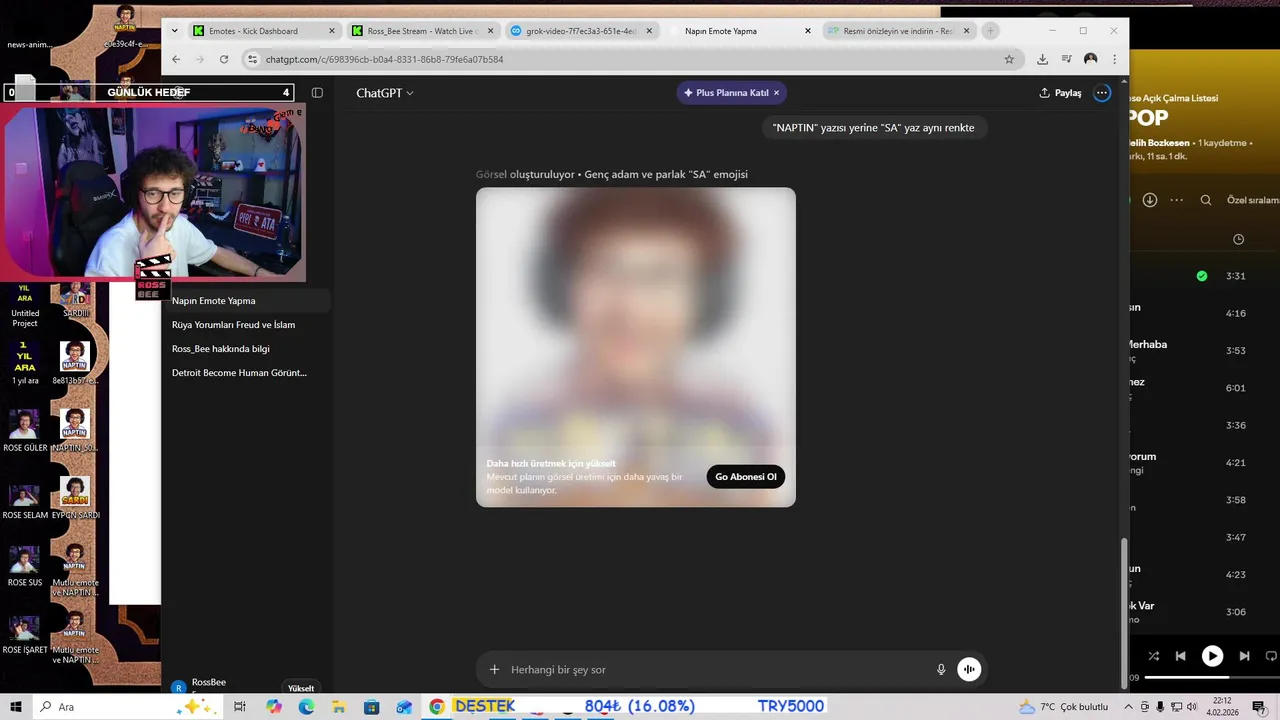Click the blurred generating image preview
This screenshot has height=720, width=1280.
(636, 347)
